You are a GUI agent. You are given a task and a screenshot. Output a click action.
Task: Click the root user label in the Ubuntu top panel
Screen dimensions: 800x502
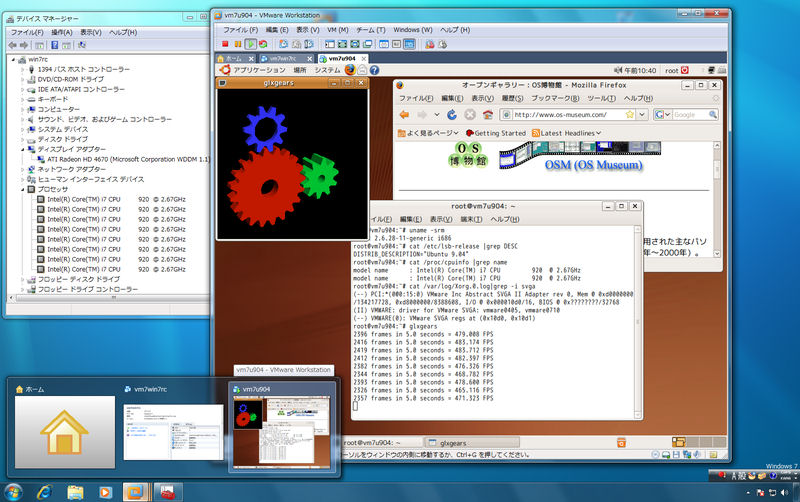[672, 70]
